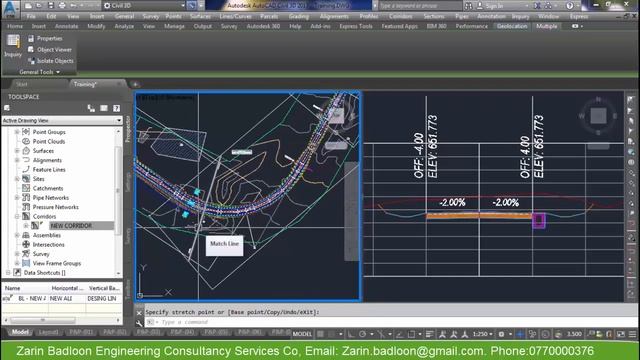
Task: Select the Intersections tree item
Action: pyautogui.click(x=48, y=244)
